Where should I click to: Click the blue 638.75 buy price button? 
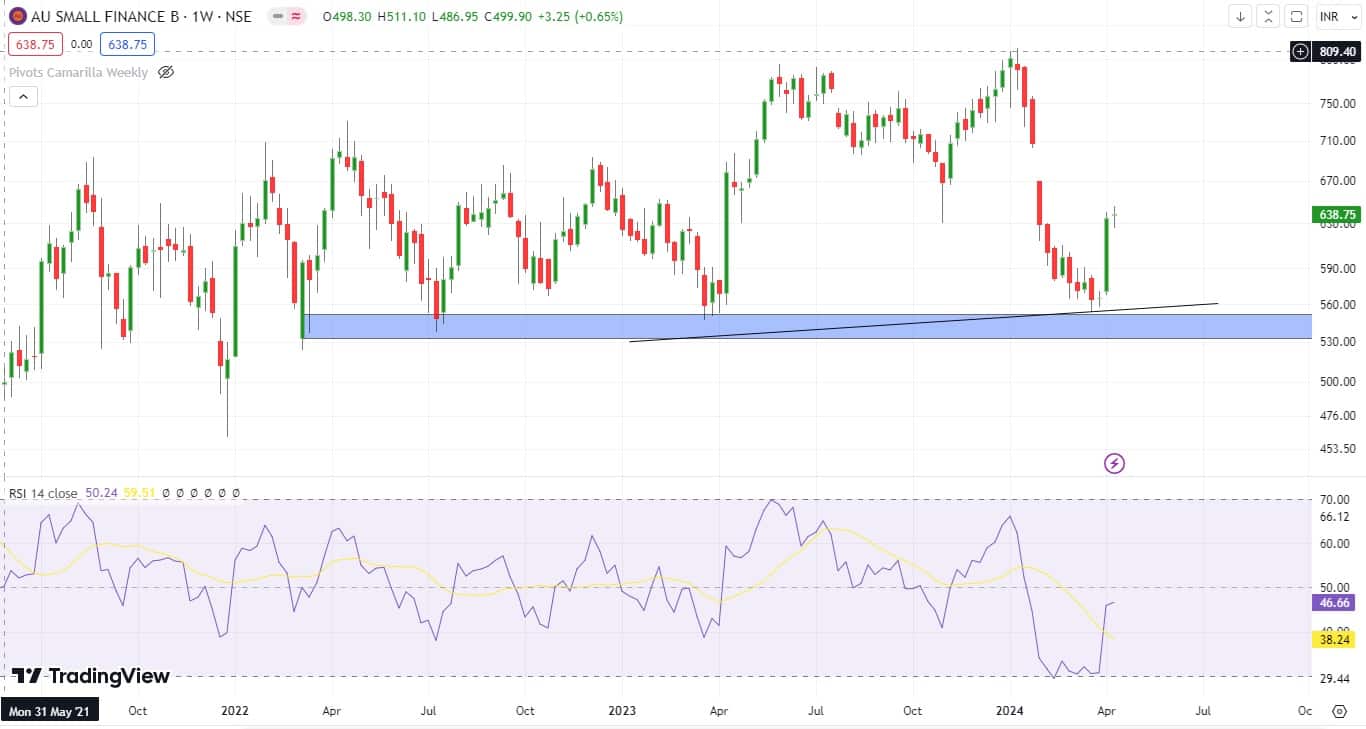tap(128, 44)
